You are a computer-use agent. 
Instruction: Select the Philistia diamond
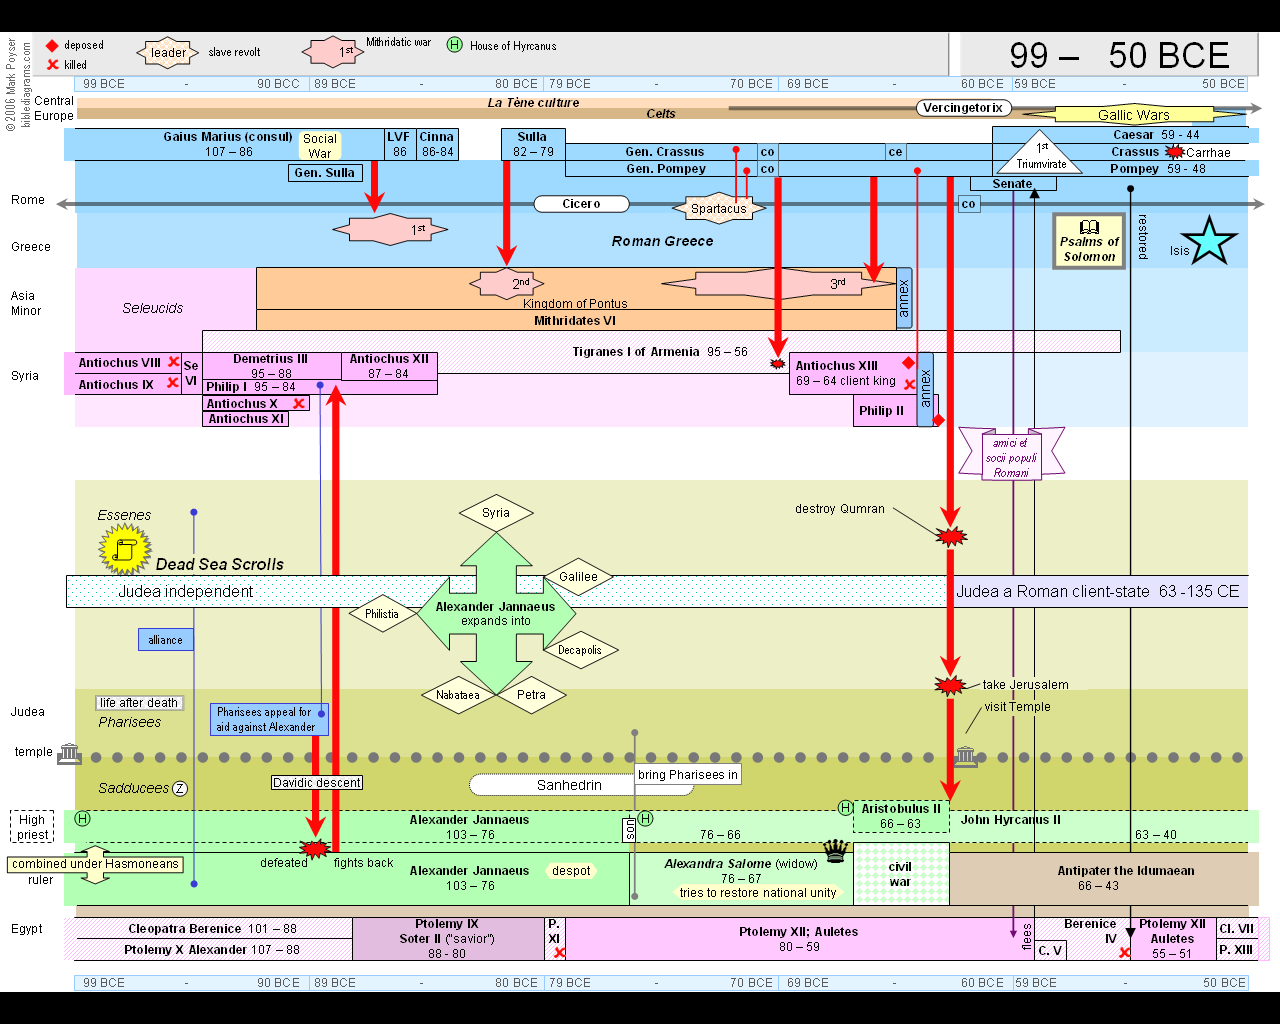click(x=382, y=614)
